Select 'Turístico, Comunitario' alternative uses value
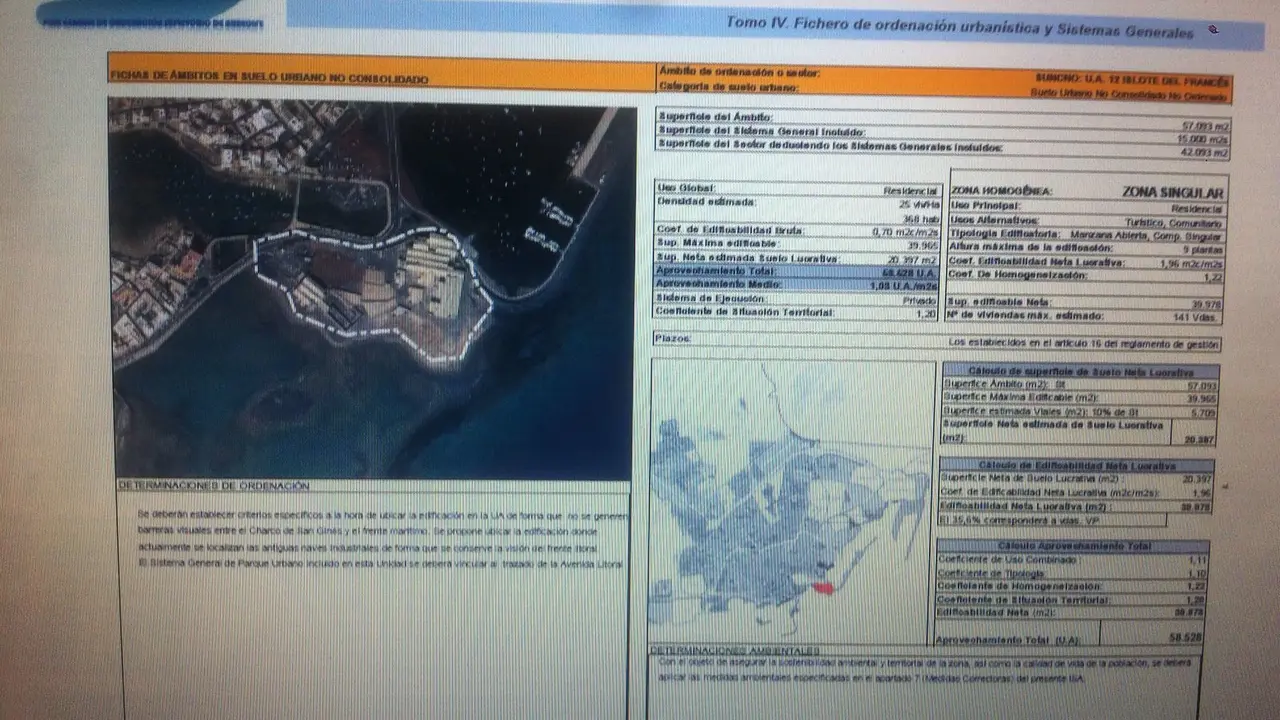The width and height of the screenshot is (1280, 720). 1172,221
